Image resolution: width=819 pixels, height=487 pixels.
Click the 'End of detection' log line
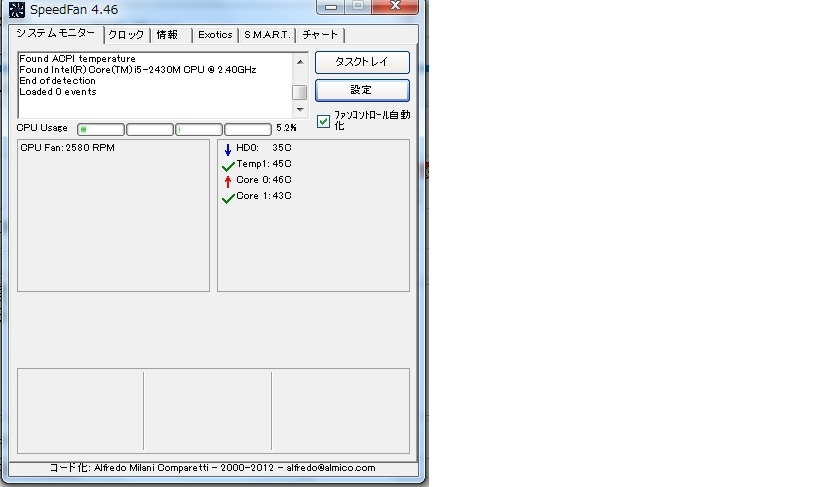57,80
